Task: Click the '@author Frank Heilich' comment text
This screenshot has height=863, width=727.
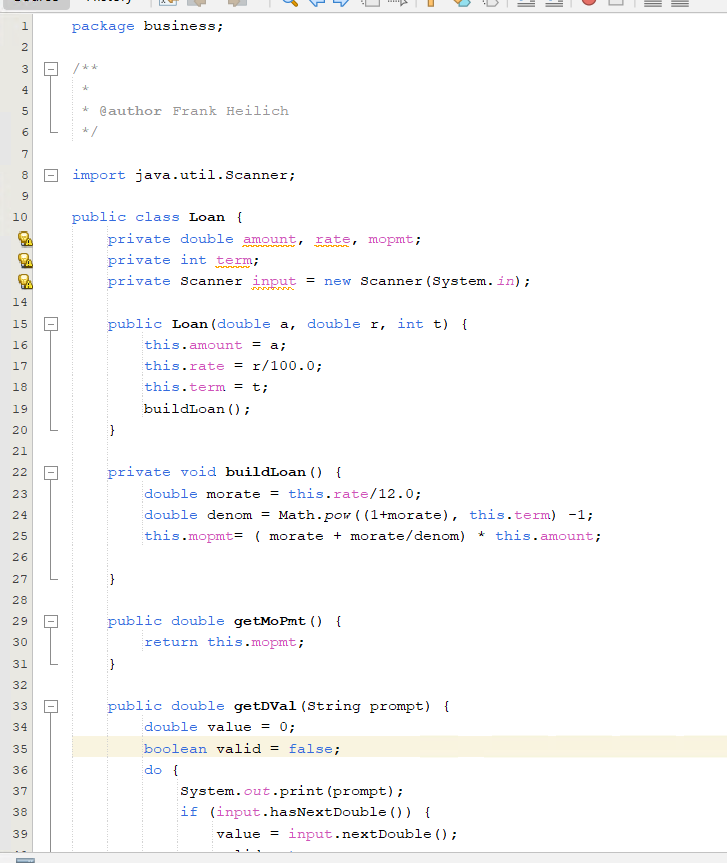Action: 194,111
